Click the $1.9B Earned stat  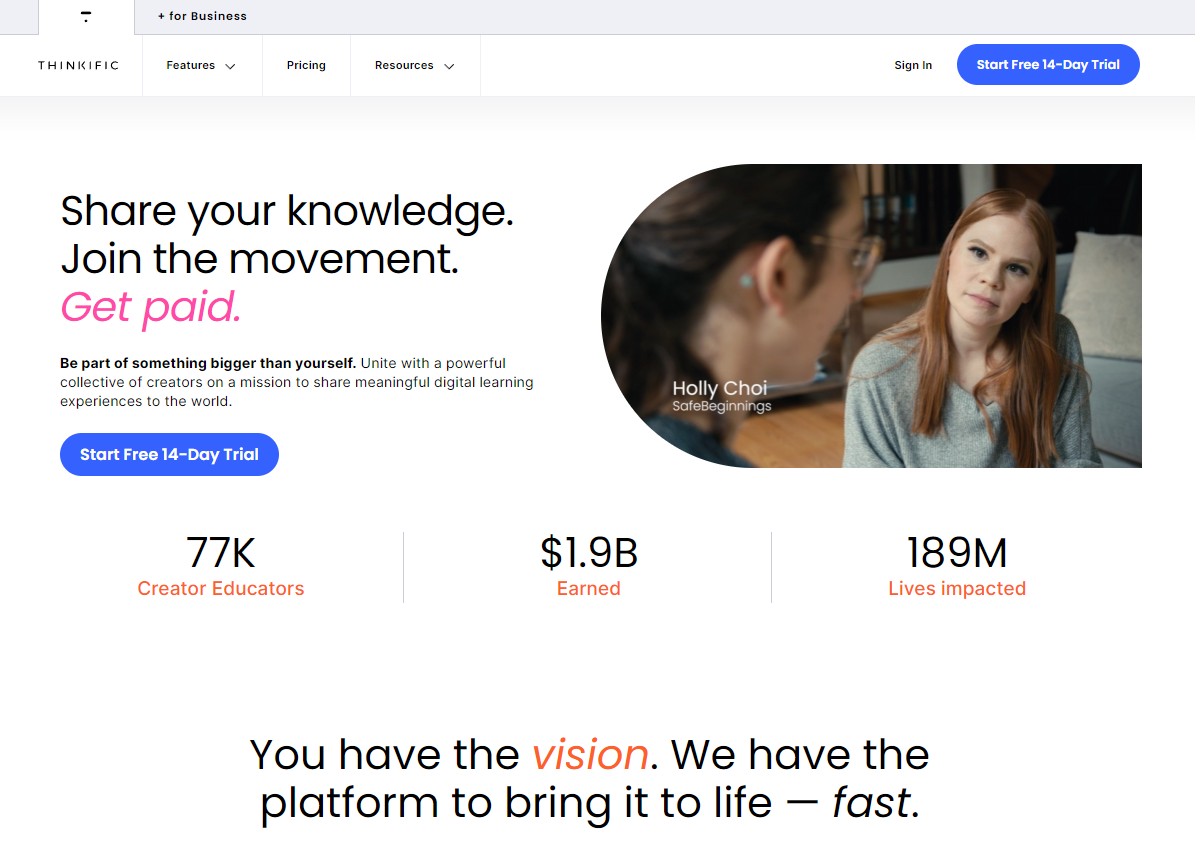pos(588,566)
